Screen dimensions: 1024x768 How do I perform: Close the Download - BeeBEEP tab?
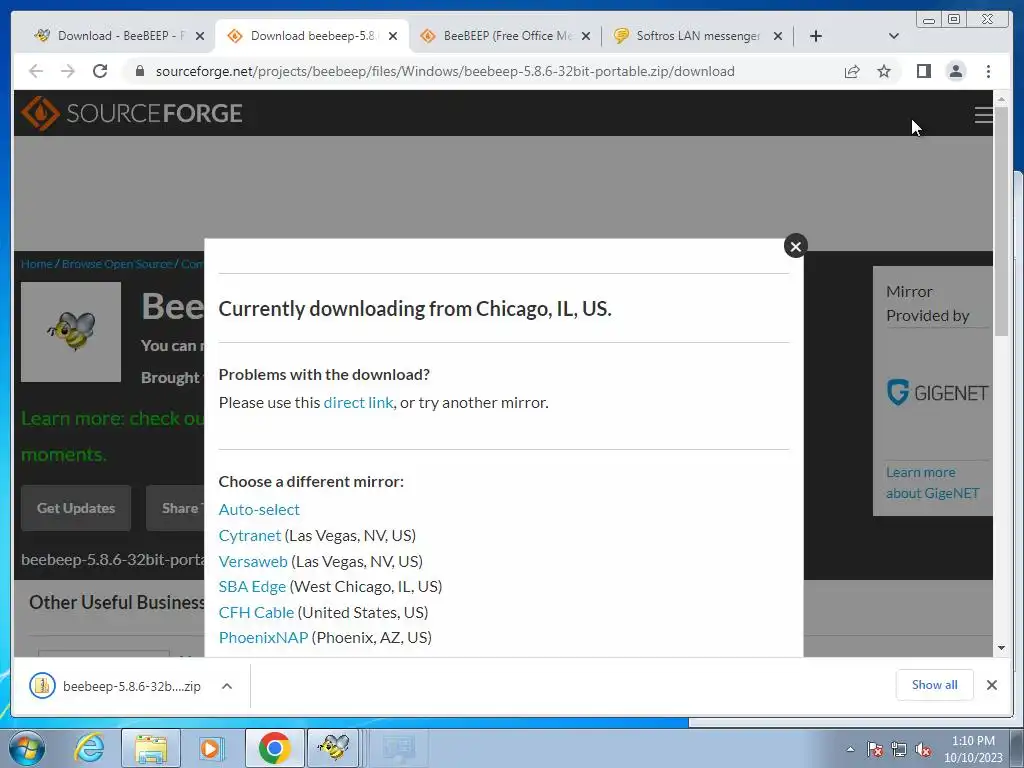coord(200,37)
